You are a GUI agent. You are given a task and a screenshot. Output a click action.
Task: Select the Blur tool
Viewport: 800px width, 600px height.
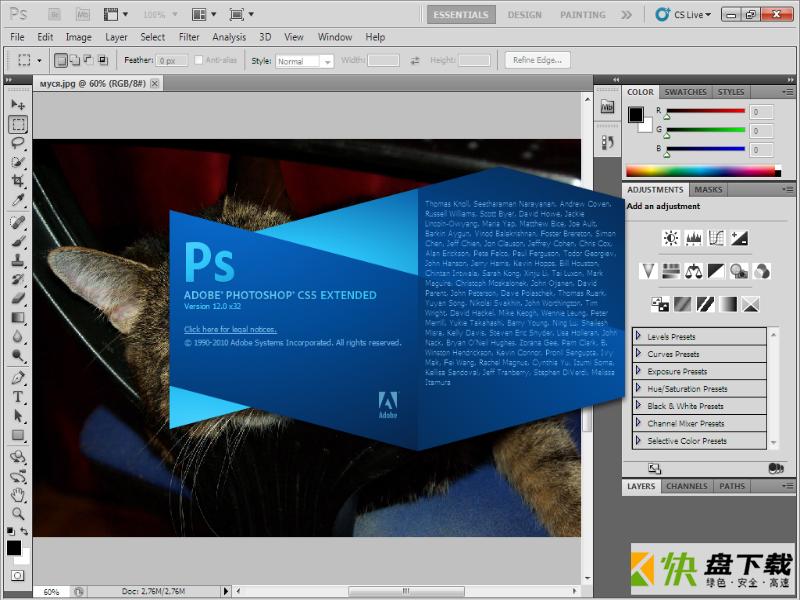[x=18, y=336]
